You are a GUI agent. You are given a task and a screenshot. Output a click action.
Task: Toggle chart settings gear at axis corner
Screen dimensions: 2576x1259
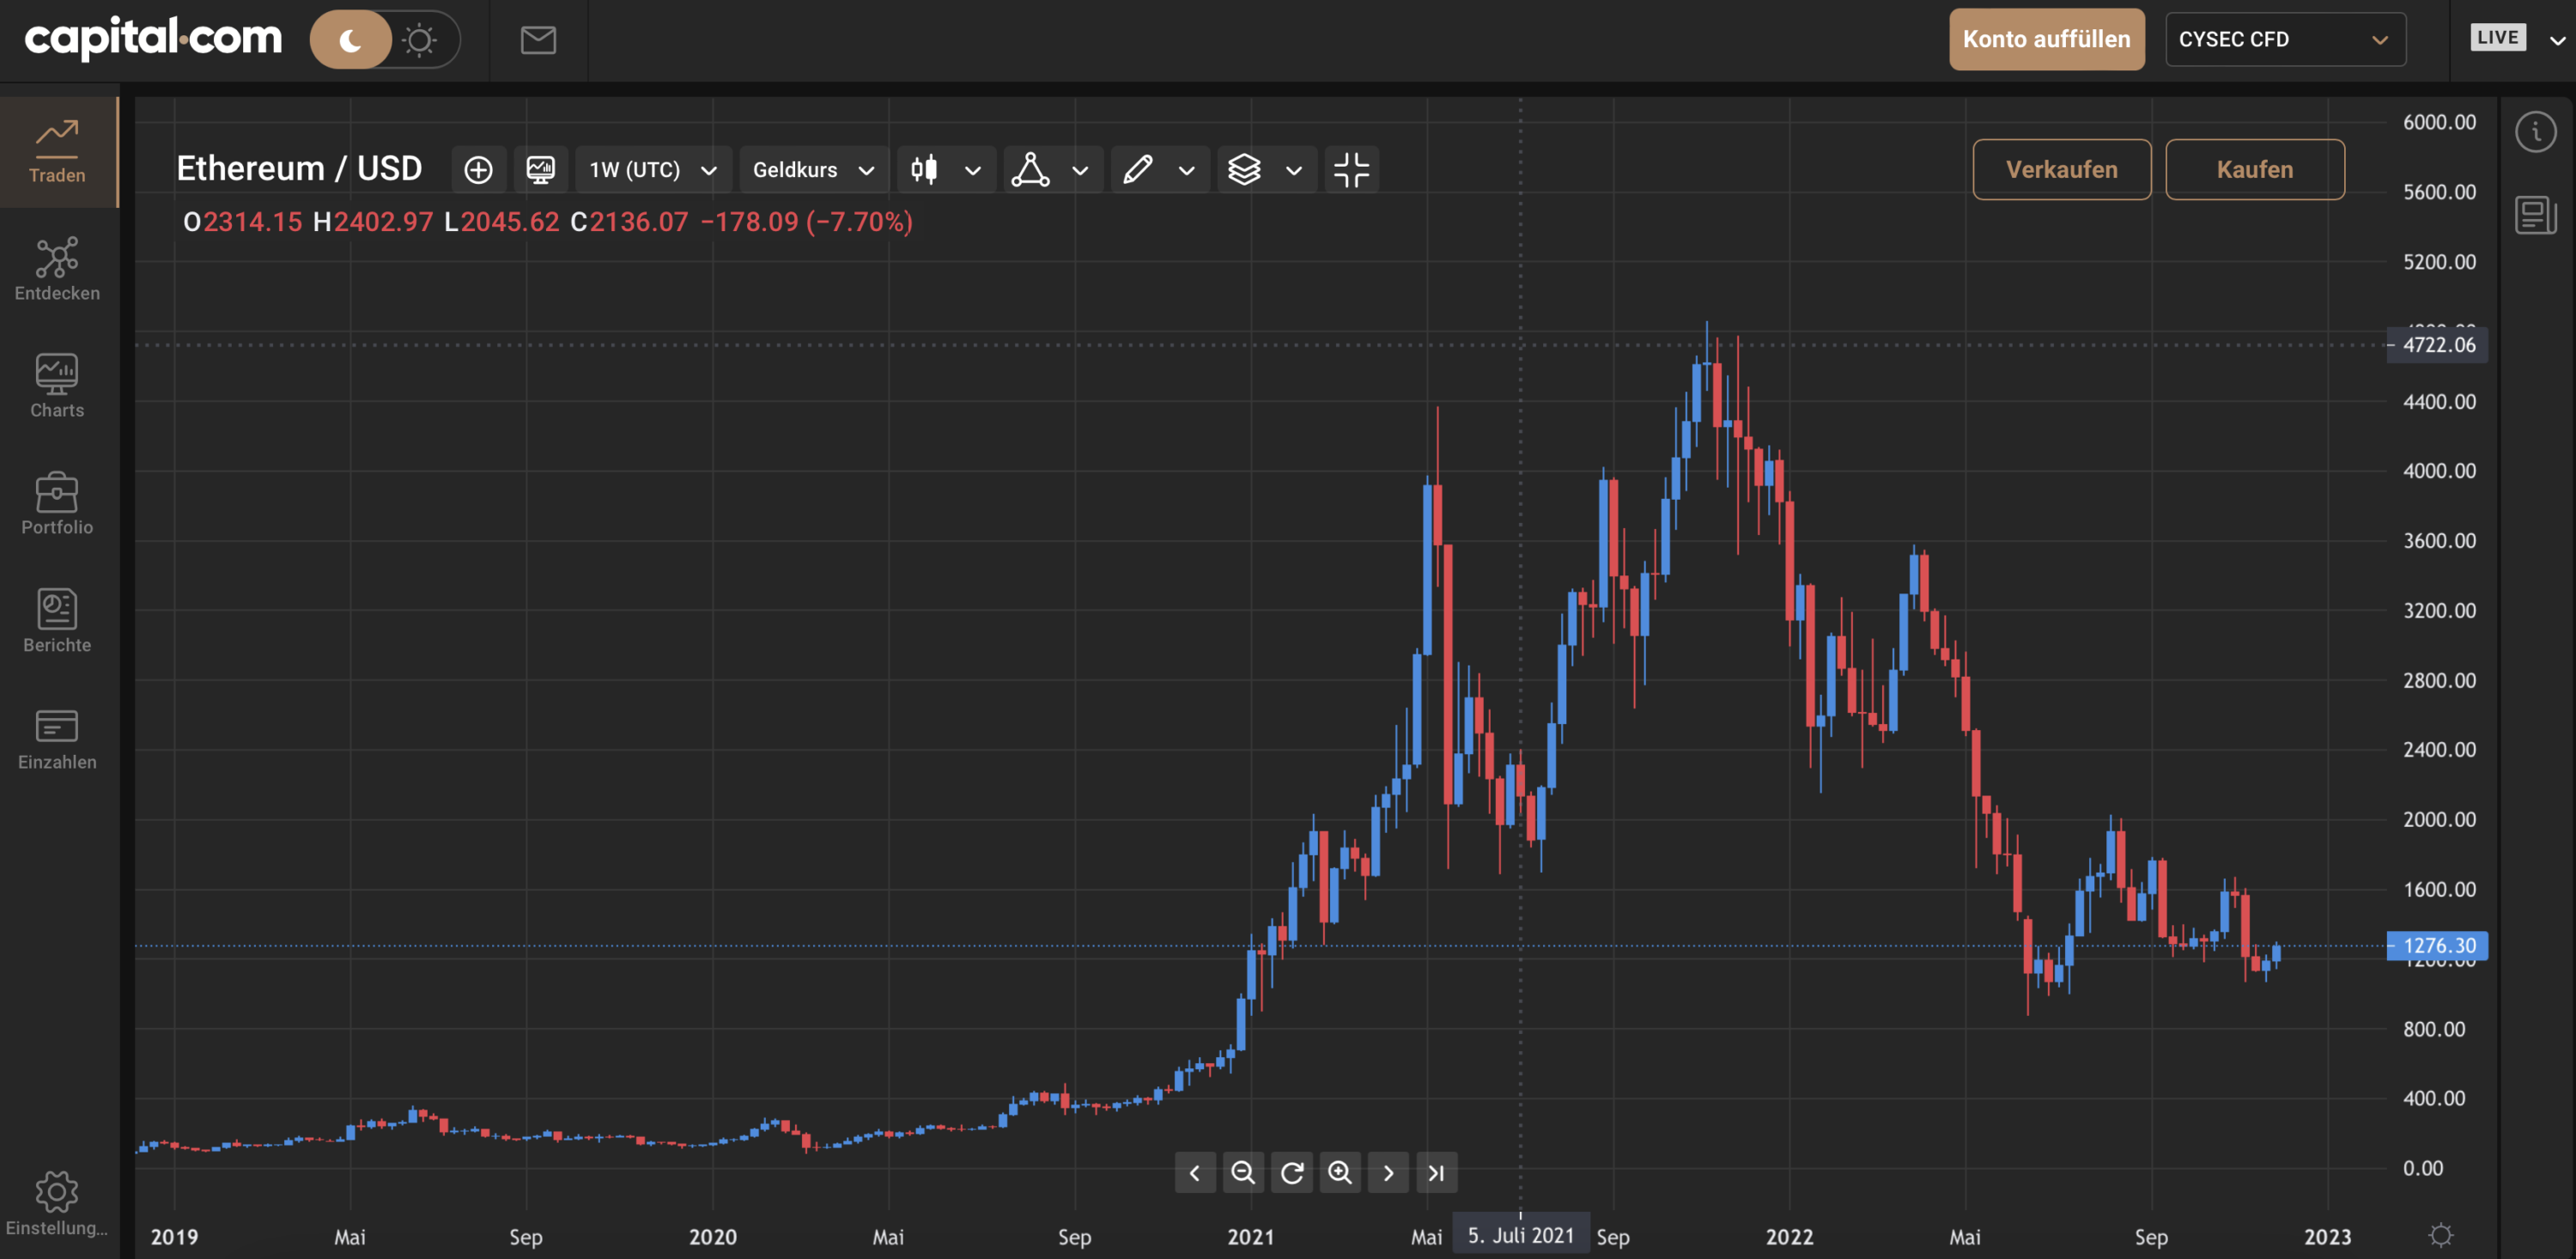point(2441,1235)
